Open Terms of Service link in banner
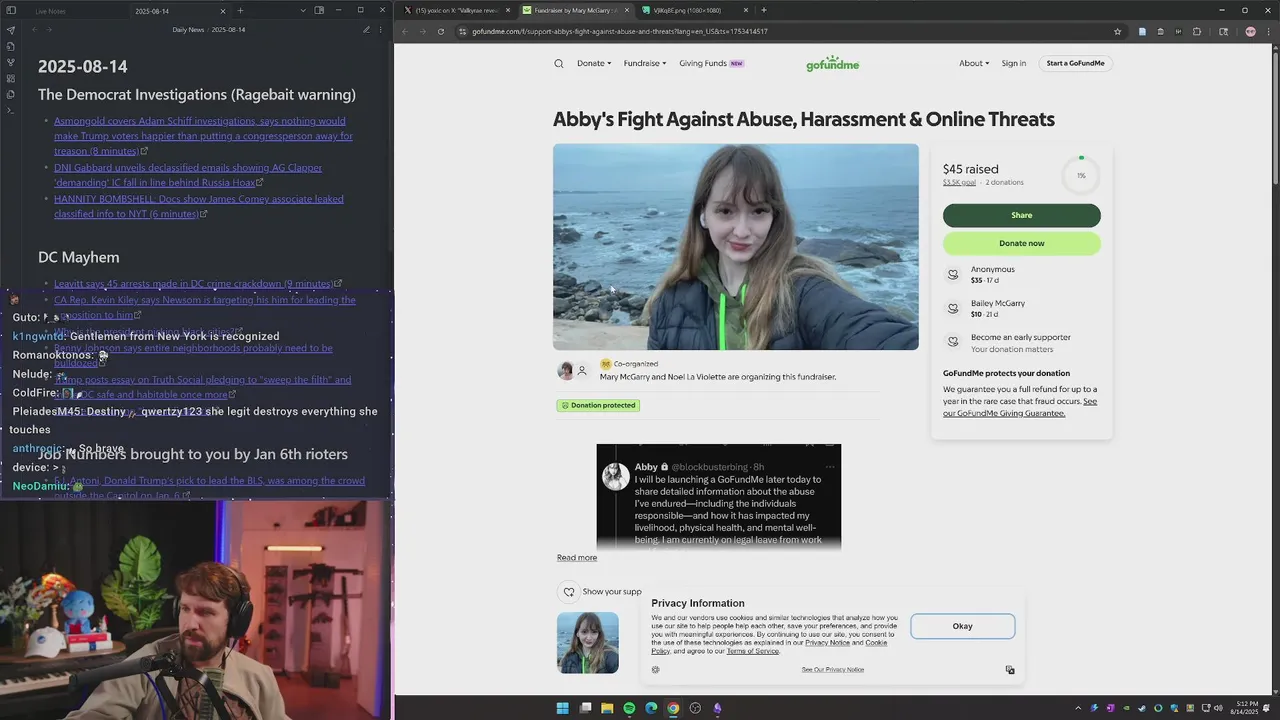Screen dimensions: 1280x720 pos(753,651)
